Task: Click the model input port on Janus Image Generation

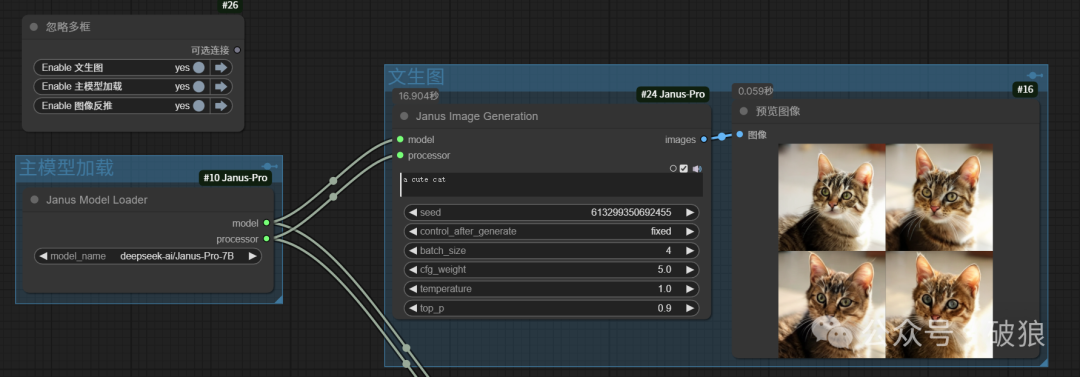Action: click(400, 139)
